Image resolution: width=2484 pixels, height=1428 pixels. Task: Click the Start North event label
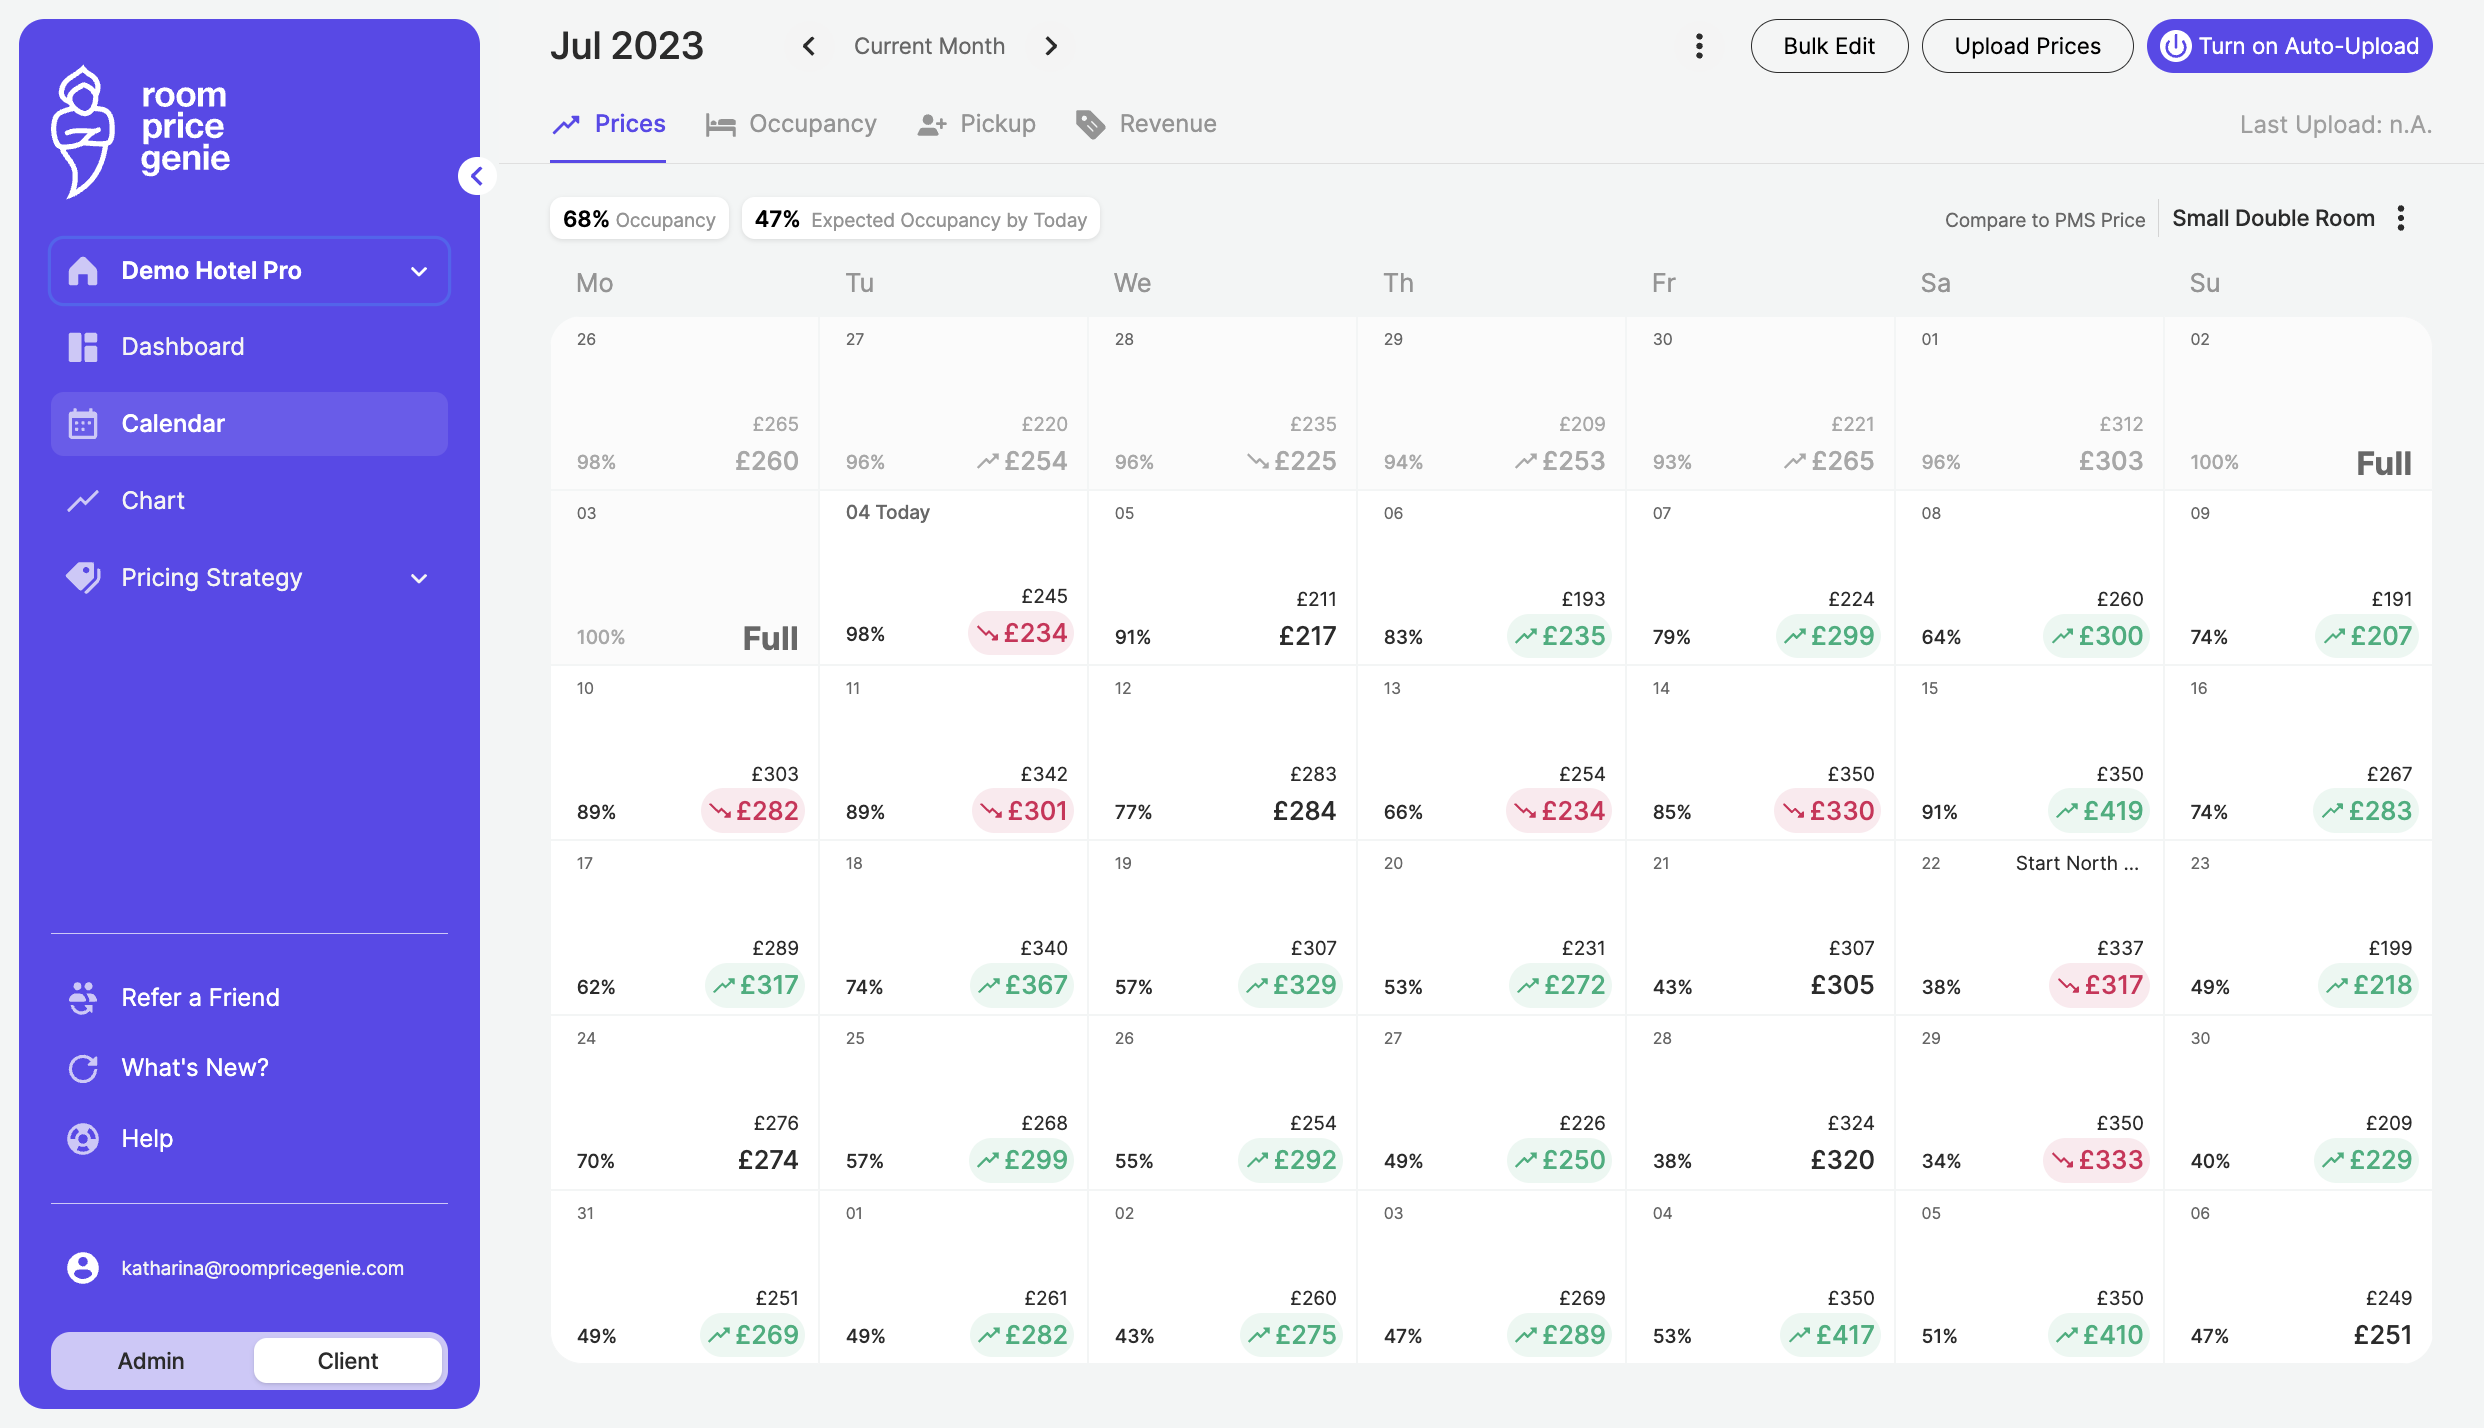(x=2077, y=864)
